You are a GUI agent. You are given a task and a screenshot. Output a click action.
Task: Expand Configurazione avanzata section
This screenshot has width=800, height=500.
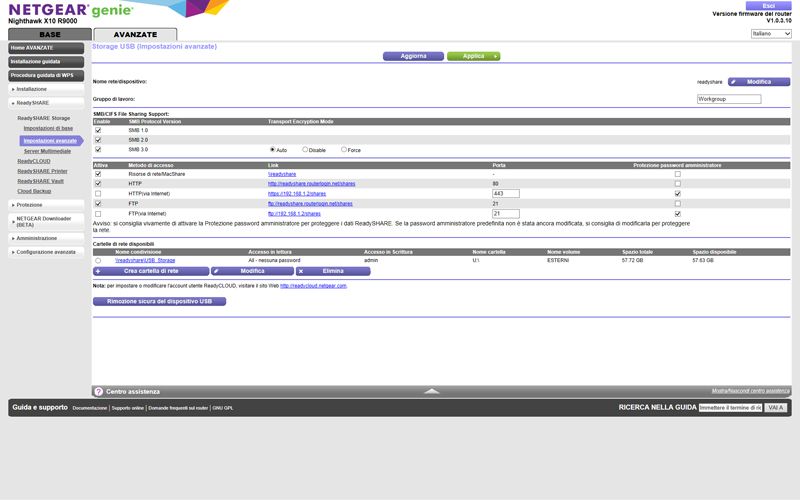pos(46,252)
